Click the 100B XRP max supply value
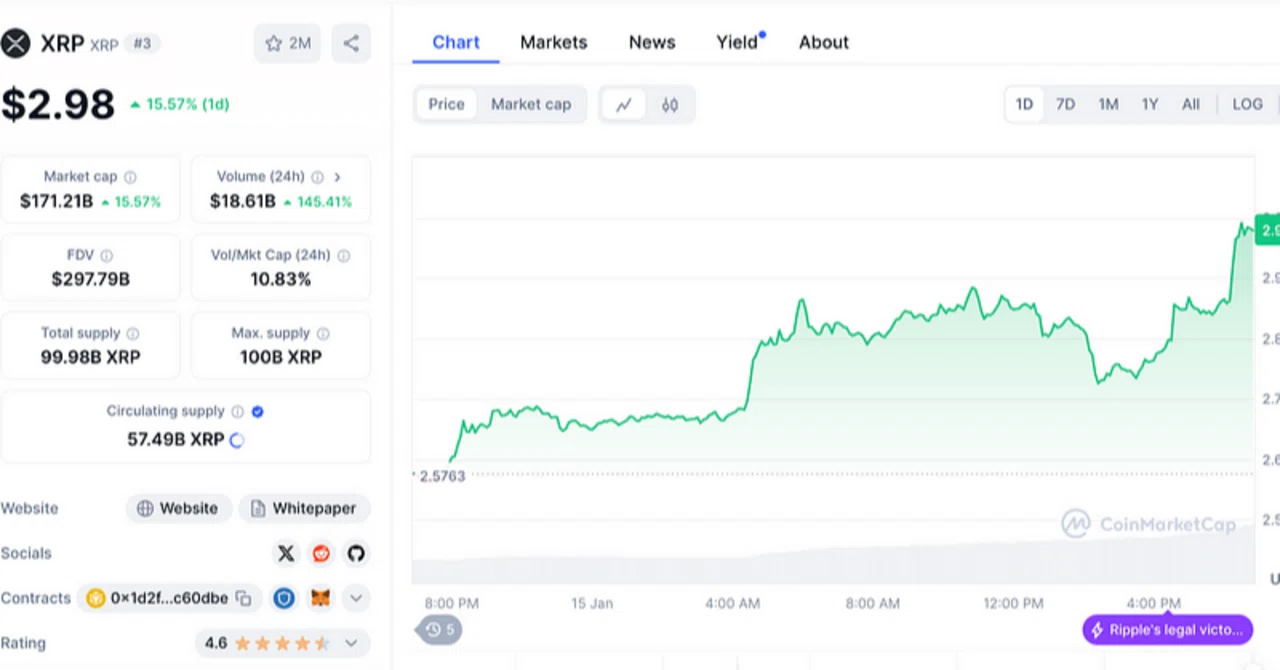Image resolution: width=1280 pixels, height=670 pixels. 281,357
